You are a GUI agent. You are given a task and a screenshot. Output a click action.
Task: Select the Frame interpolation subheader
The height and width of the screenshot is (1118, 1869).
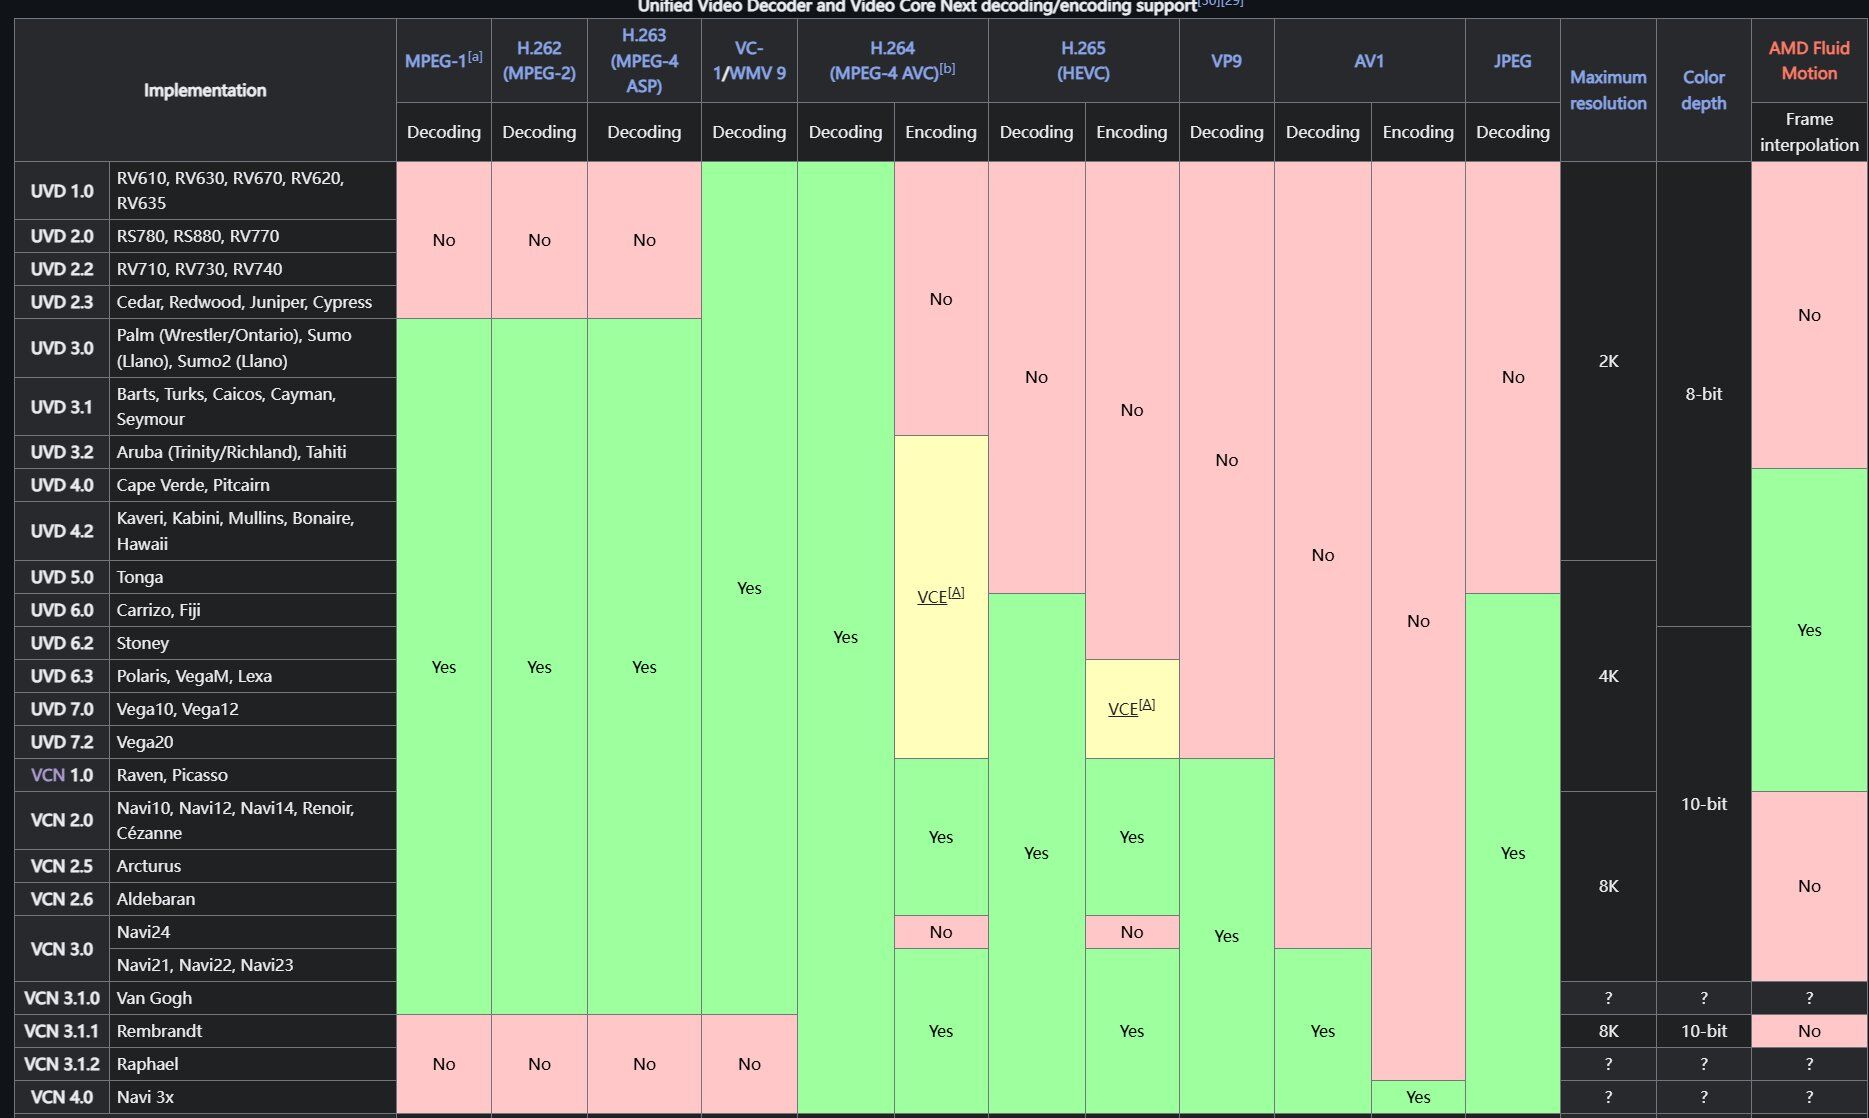pos(1809,132)
